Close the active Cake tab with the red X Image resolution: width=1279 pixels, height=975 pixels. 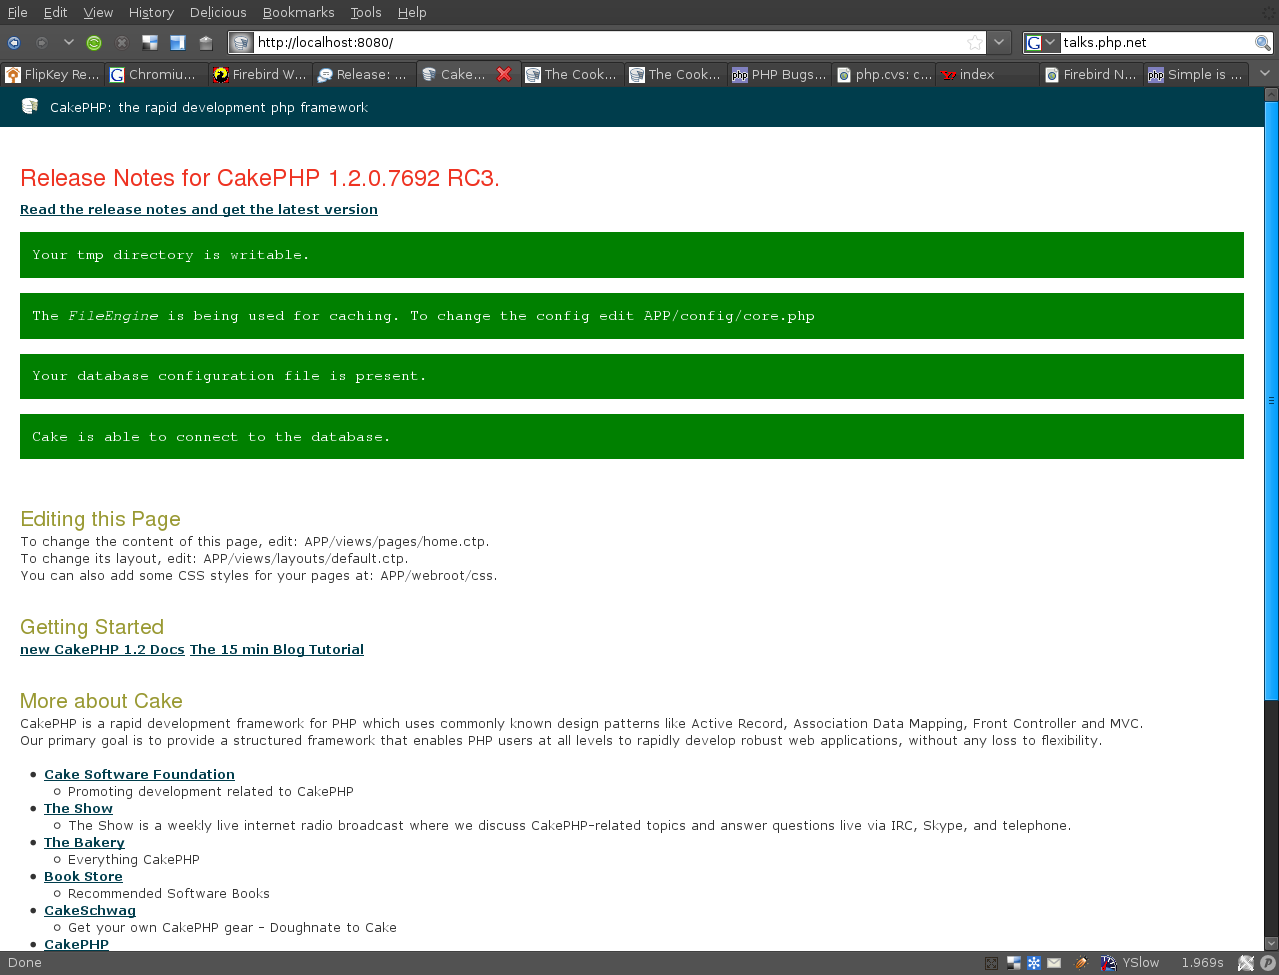click(x=504, y=74)
